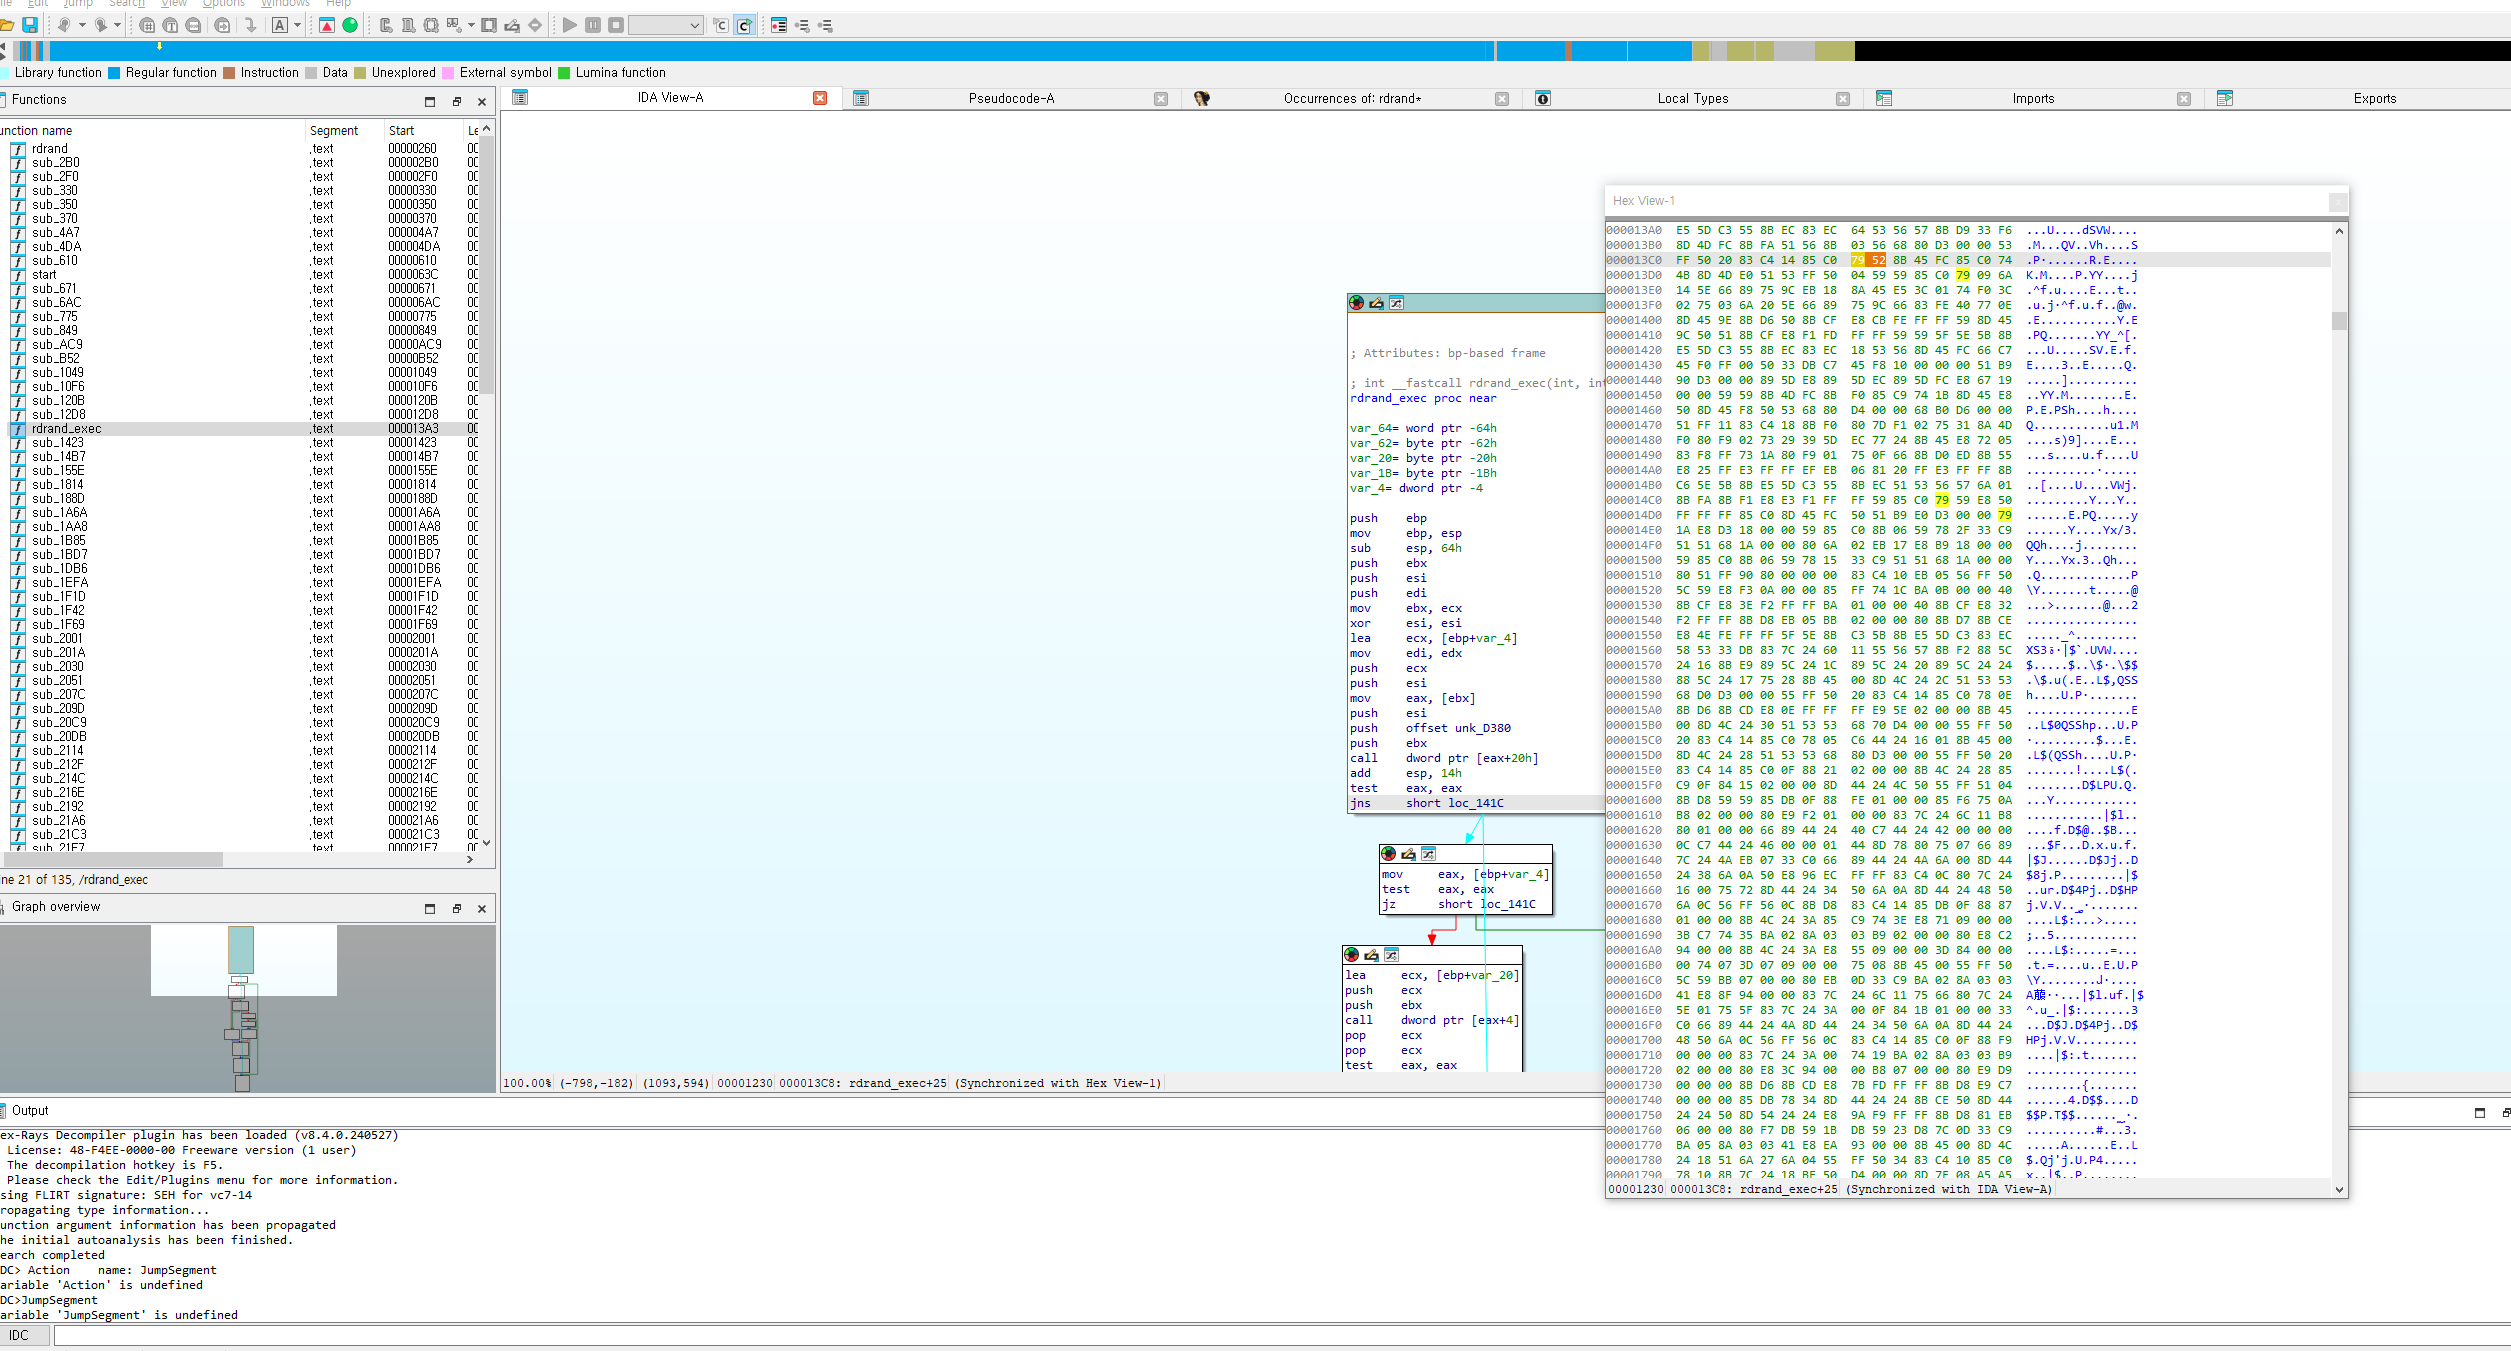Click the edit icon on rdrand_exec graph node header

(1376, 303)
